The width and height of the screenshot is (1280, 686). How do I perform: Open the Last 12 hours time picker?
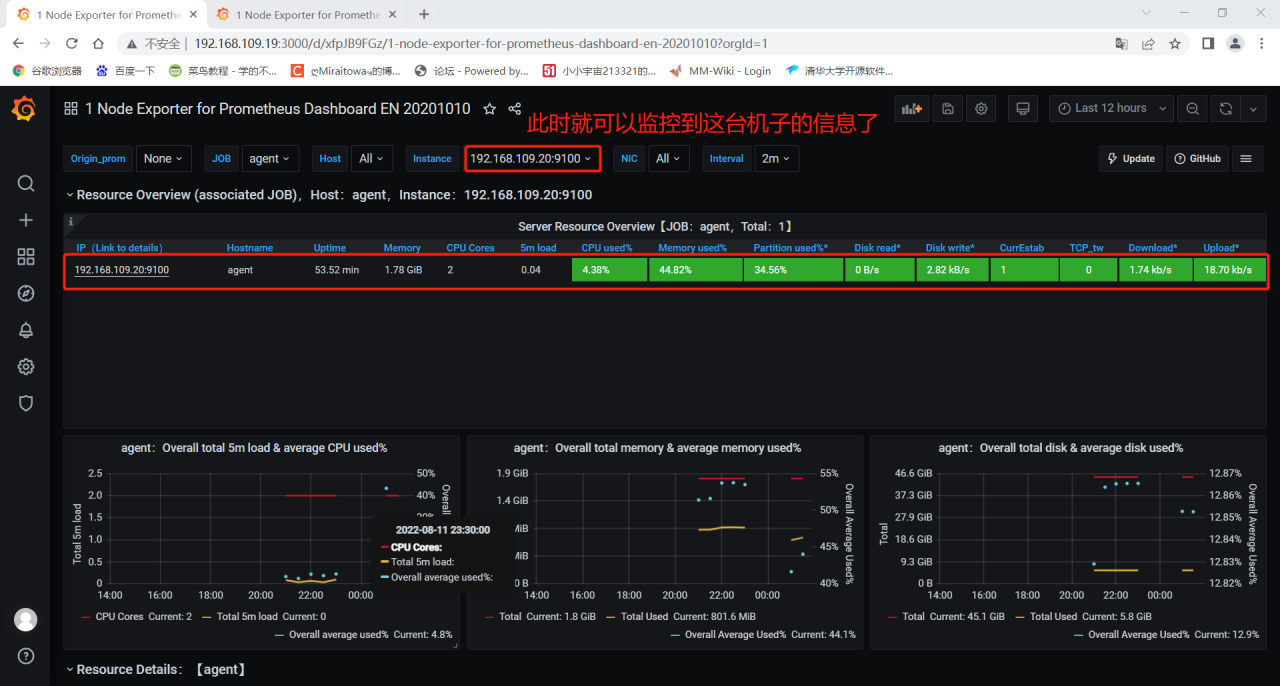click(1110, 109)
